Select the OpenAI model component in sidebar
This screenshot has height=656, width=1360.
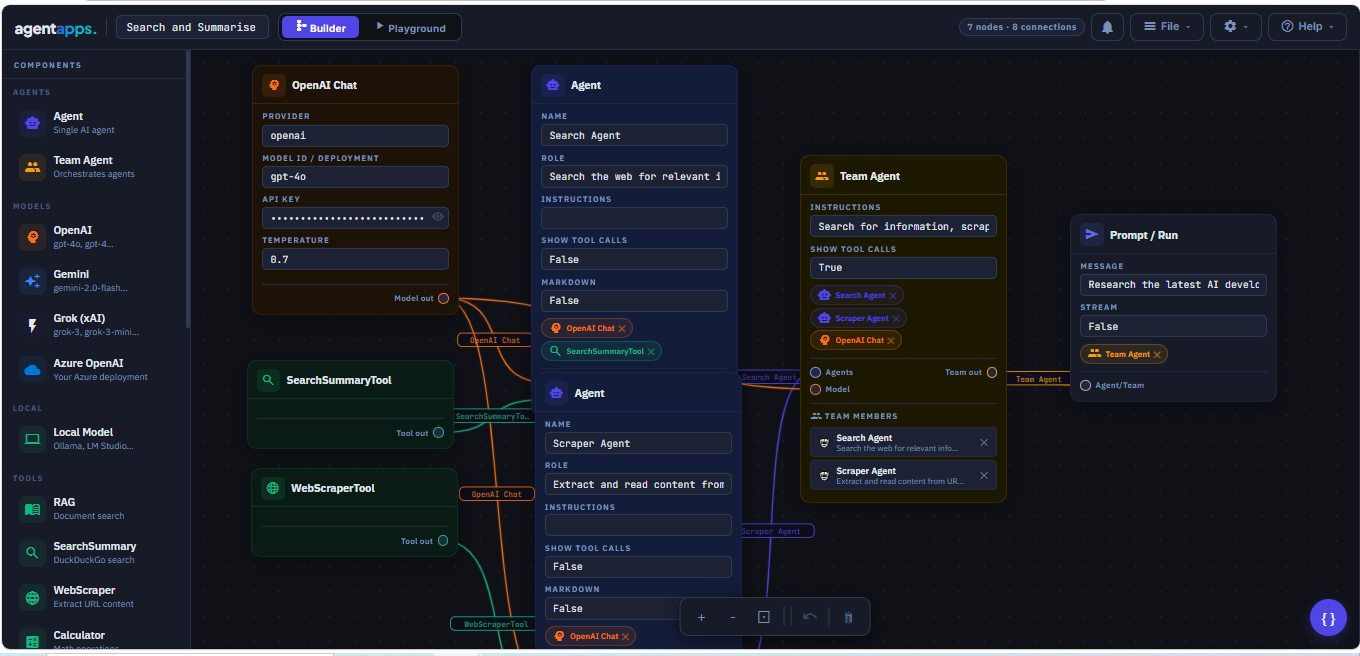94,237
